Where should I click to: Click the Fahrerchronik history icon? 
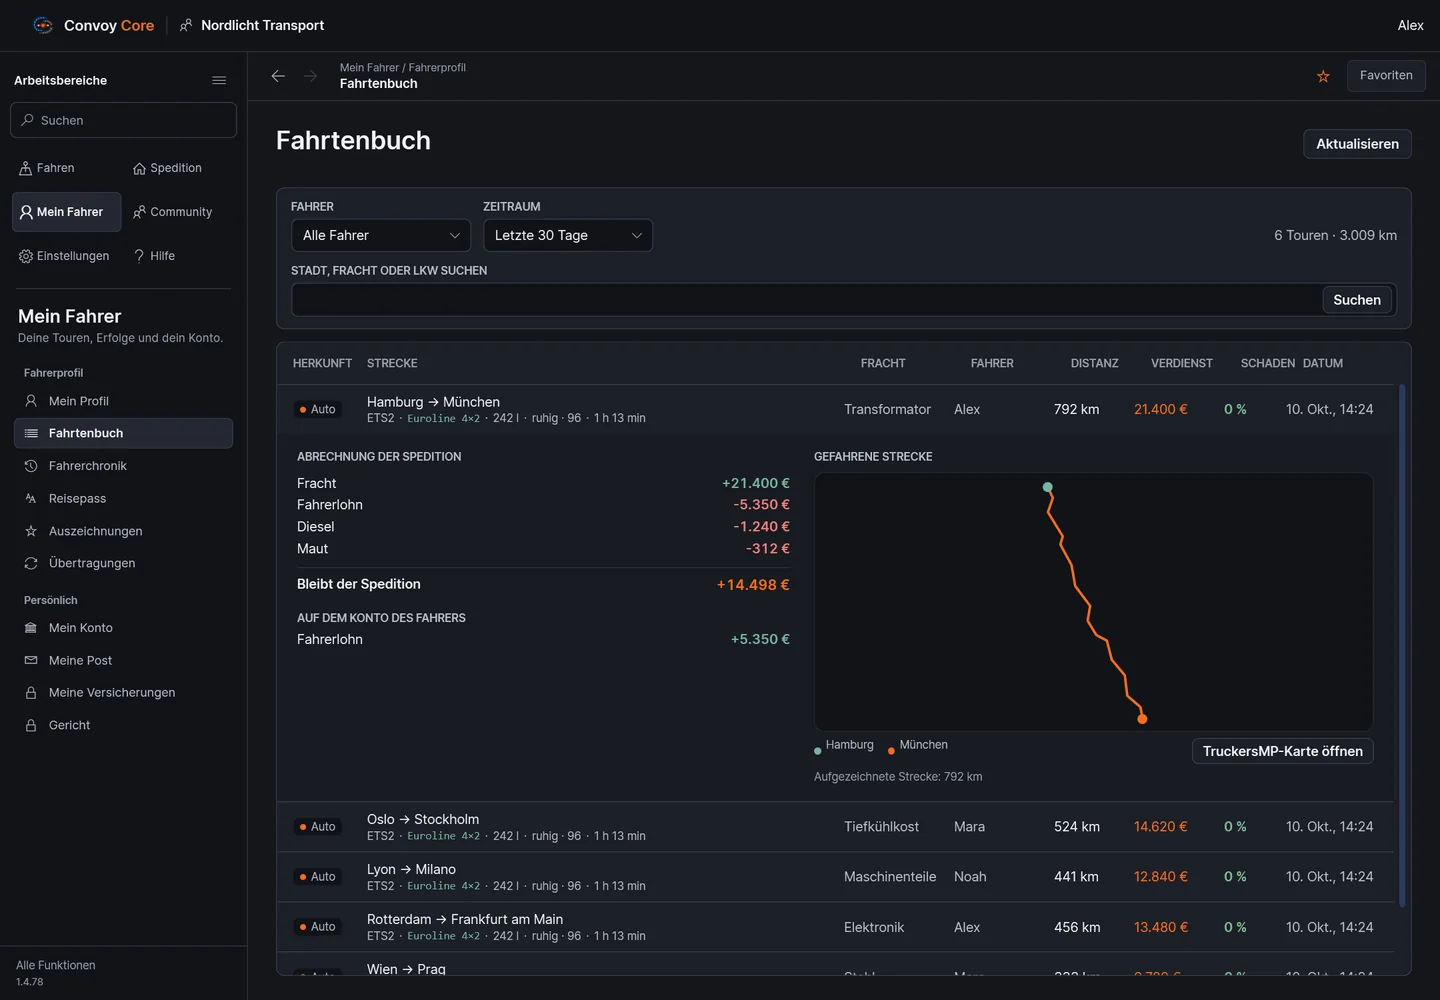tap(31, 466)
